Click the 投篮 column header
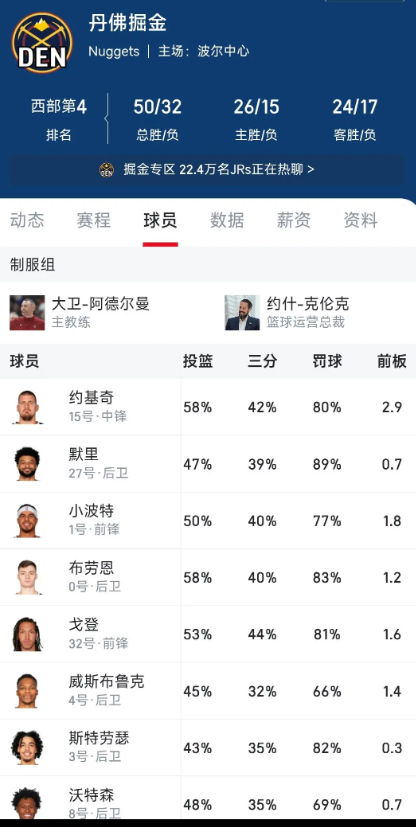 tap(198, 361)
